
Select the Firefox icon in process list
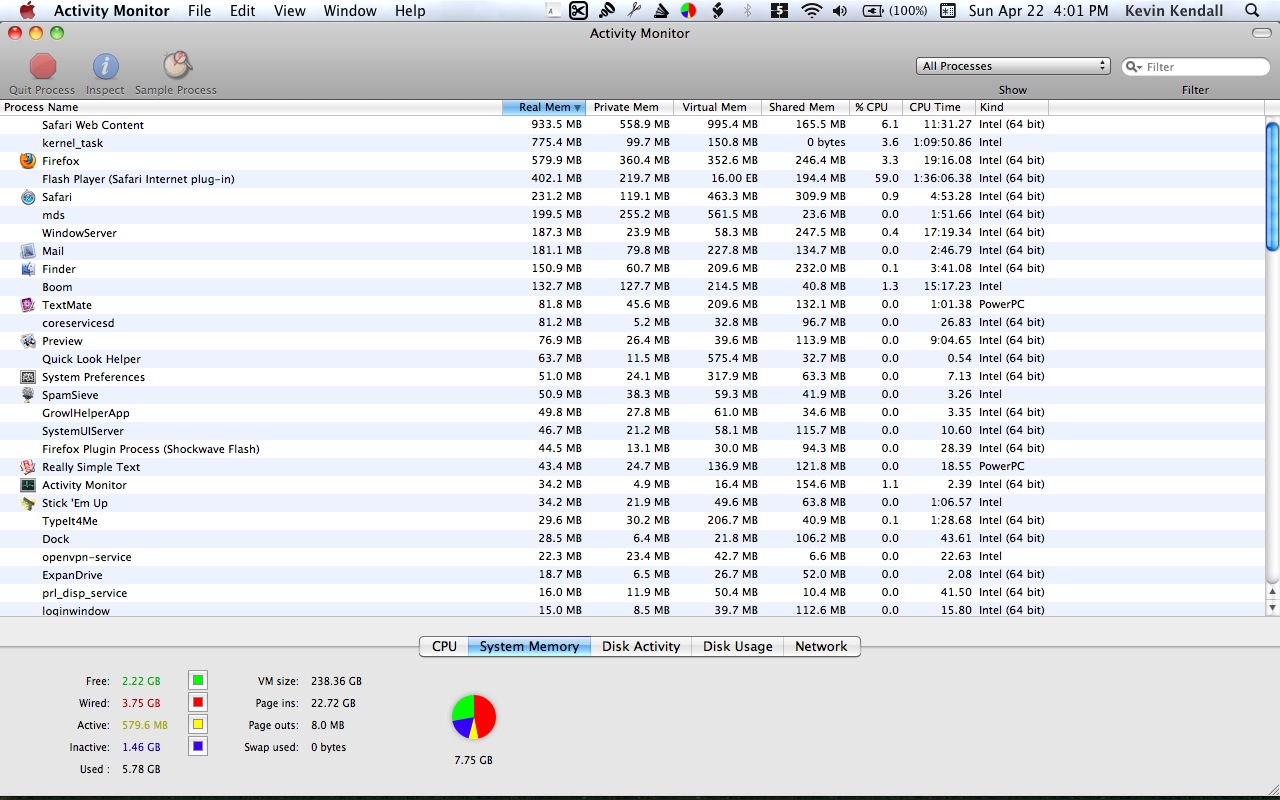(28, 161)
